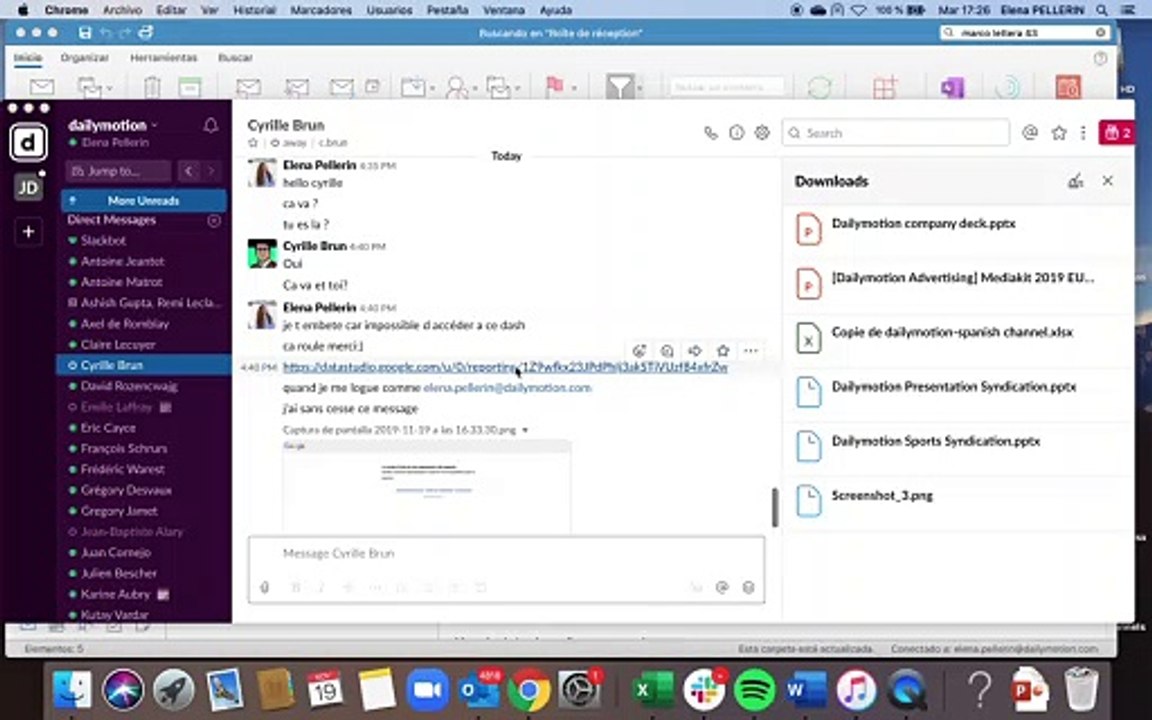1152x720 pixels.
Task: Open Dailymotion company deck.pptx download
Action: [957, 228]
